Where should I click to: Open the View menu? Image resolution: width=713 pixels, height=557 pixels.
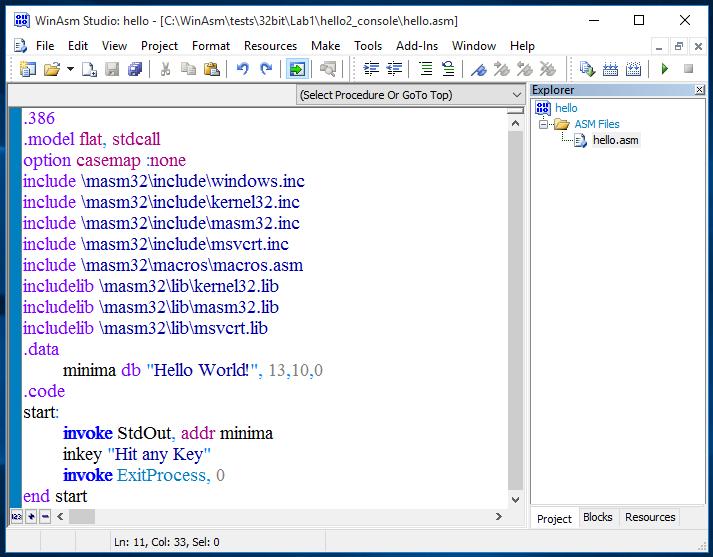[x=114, y=46]
